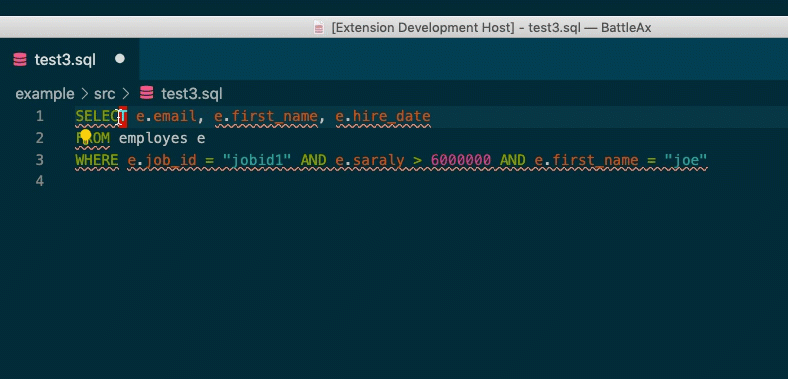Click the string "joe"
Viewport: 788px width, 379px height.
click(x=686, y=160)
